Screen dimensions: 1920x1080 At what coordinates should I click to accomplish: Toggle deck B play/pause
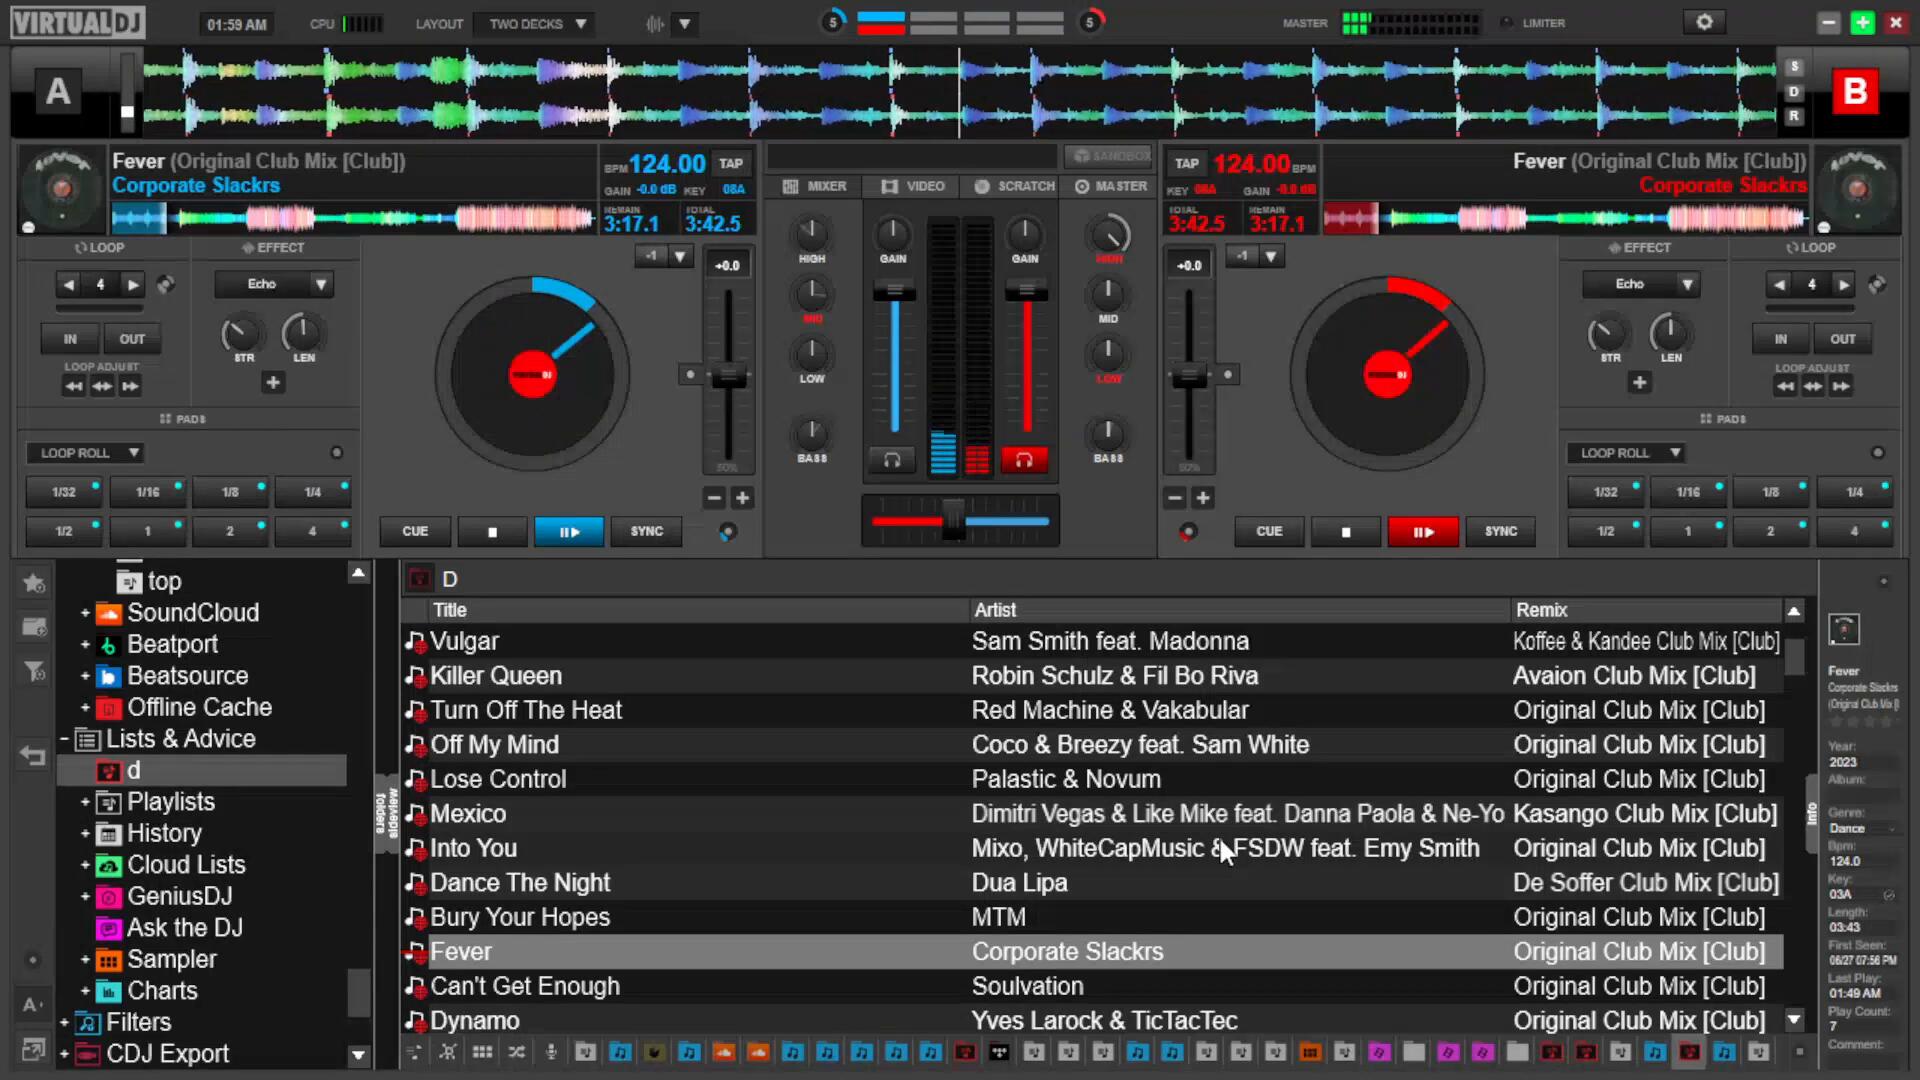point(1422,532)
